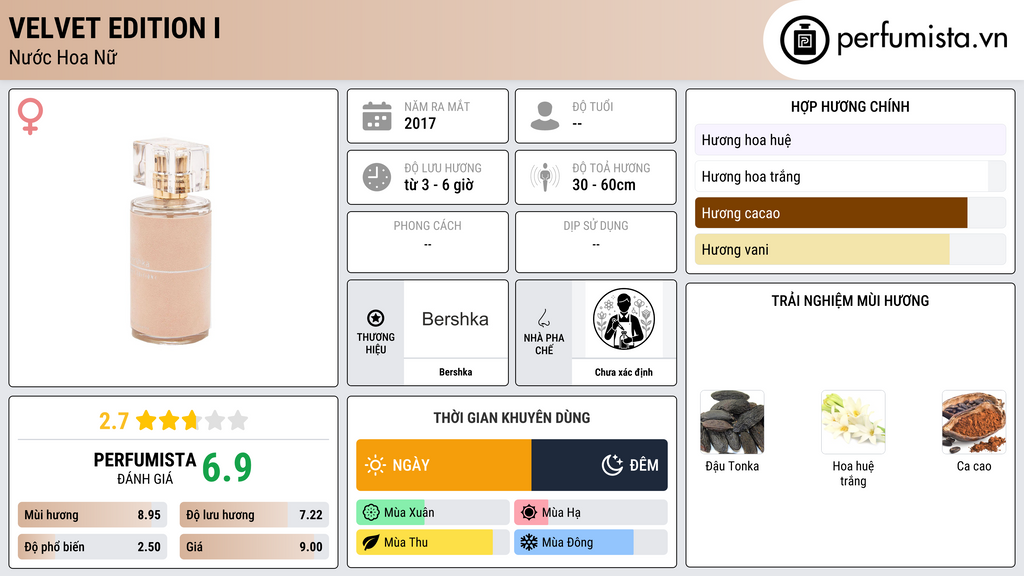Click the orange Ngày time segment
The image size is (1024, 576).
click(444, 465)
